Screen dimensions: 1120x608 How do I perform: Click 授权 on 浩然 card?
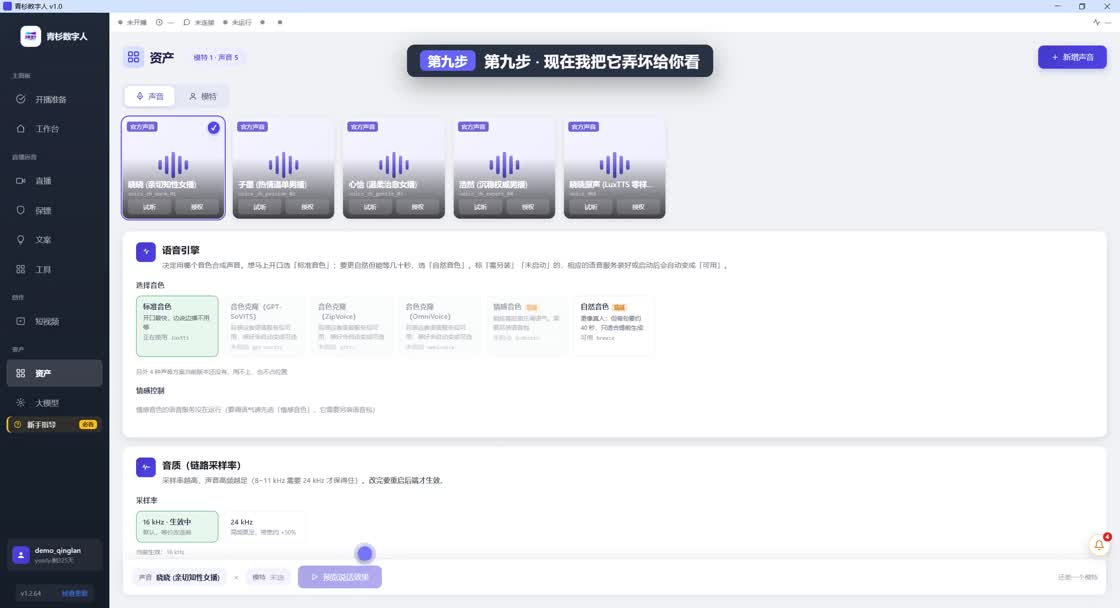point(528,207)
